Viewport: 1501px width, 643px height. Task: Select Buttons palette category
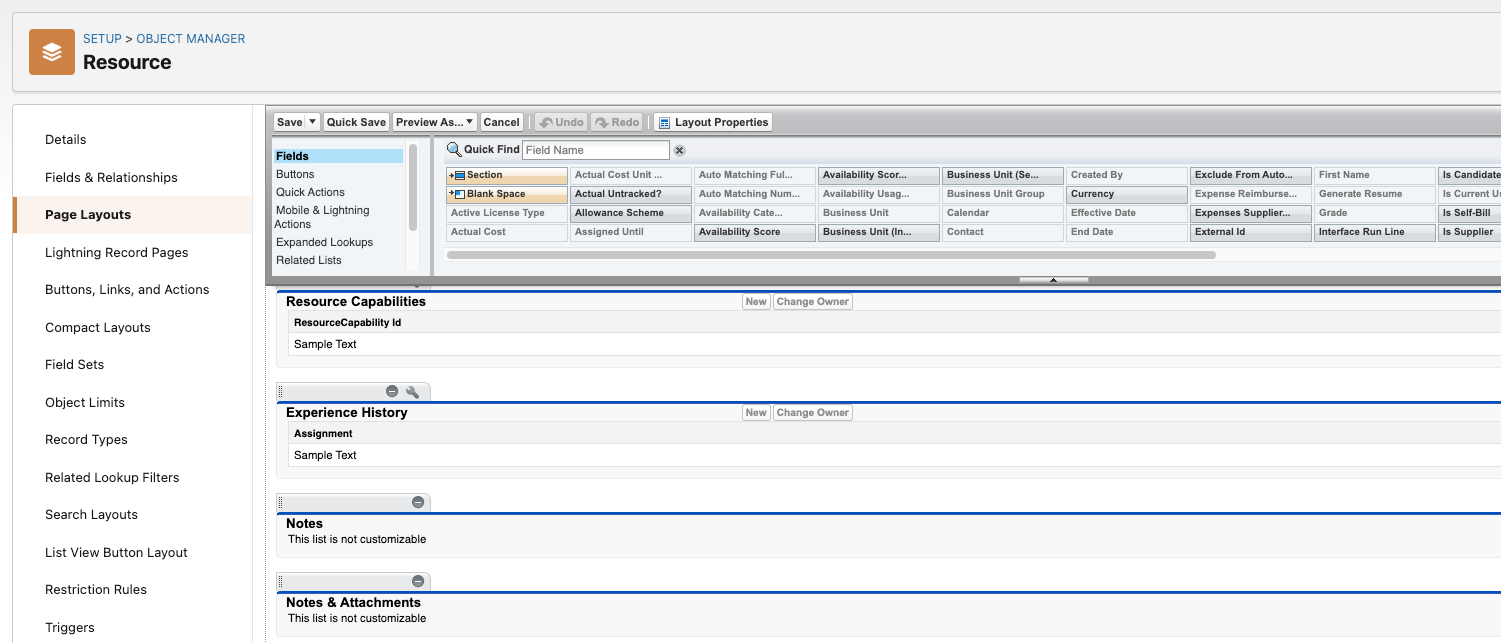point(295,174)
